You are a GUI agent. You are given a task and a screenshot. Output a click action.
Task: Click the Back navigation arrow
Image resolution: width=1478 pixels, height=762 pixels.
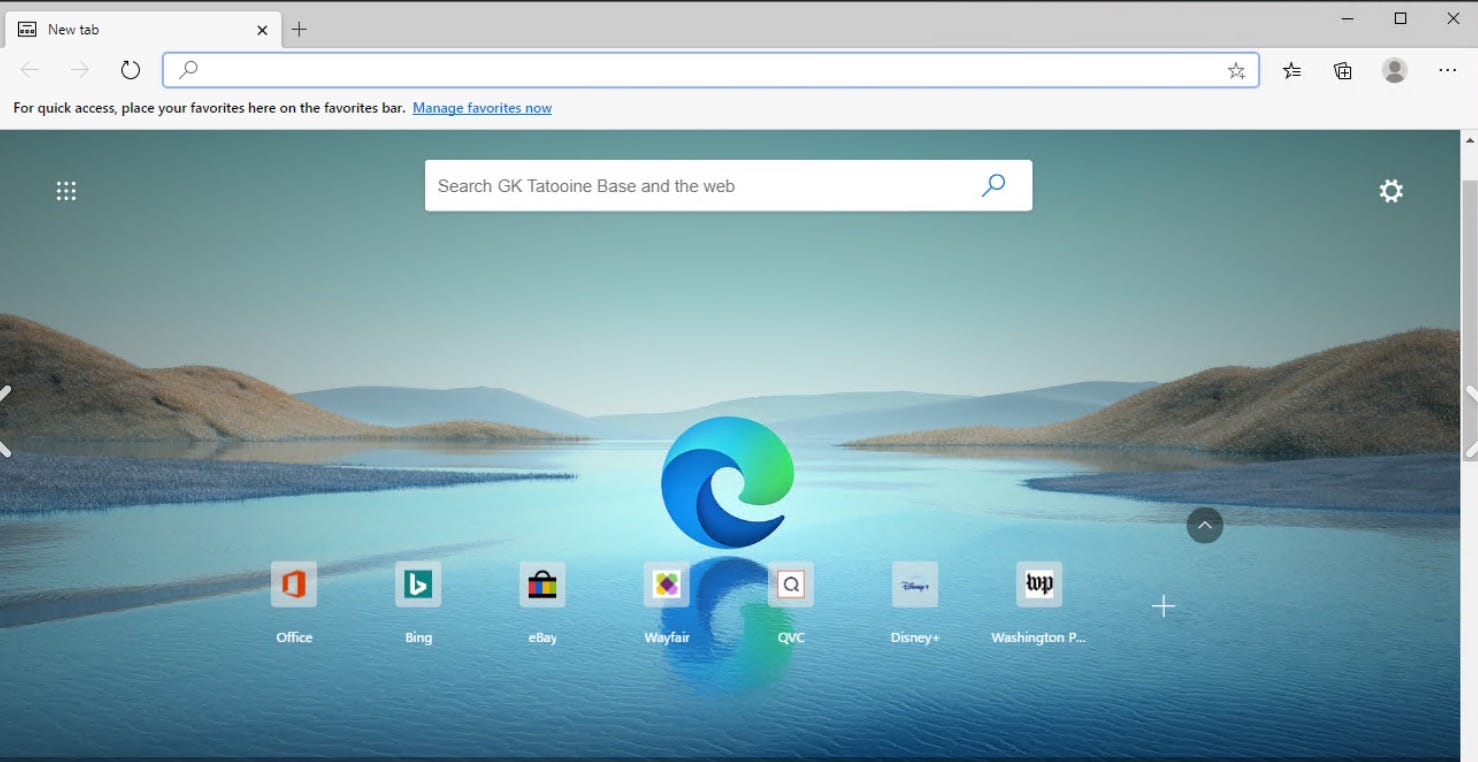pos(30,70)
